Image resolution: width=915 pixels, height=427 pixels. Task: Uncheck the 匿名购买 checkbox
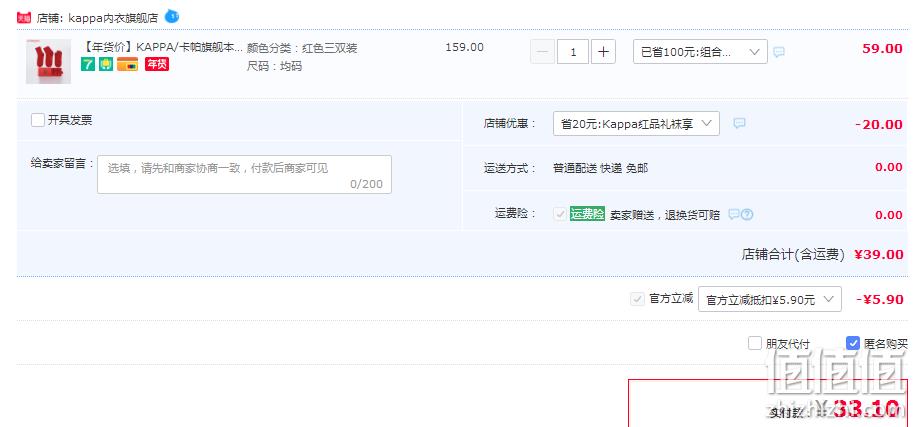tap(853, 343)
